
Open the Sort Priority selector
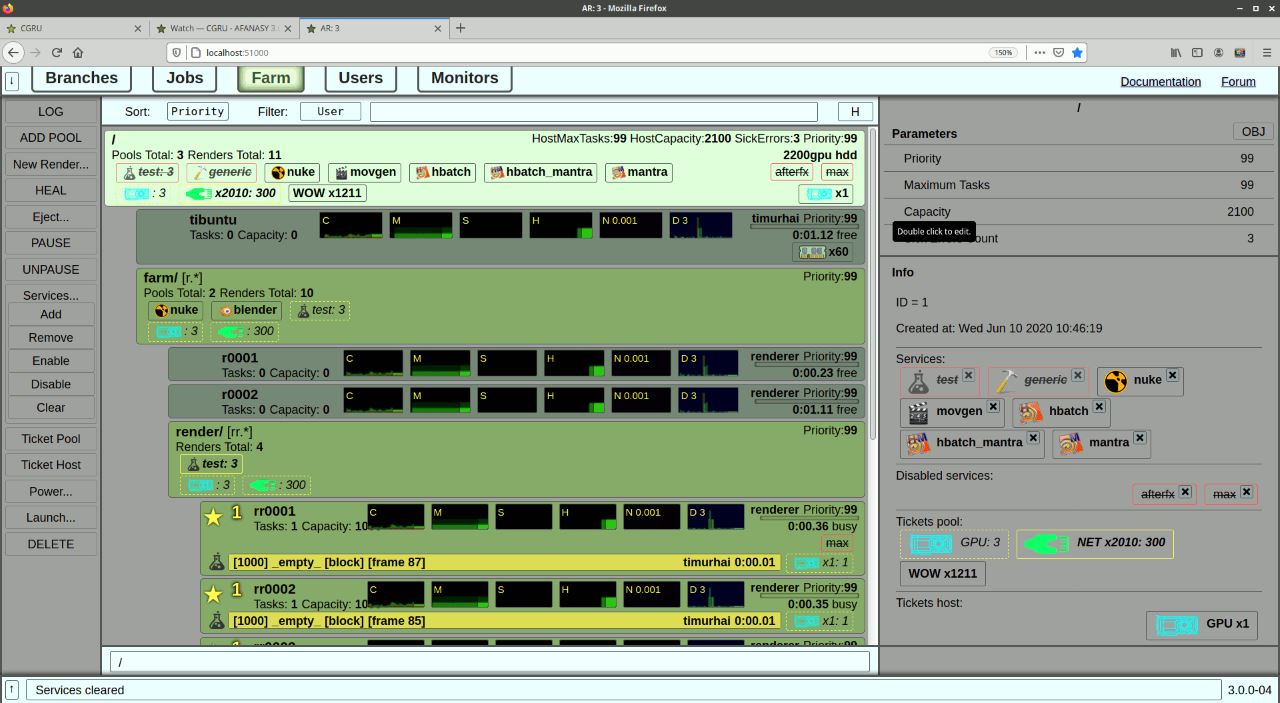[197, 112]
